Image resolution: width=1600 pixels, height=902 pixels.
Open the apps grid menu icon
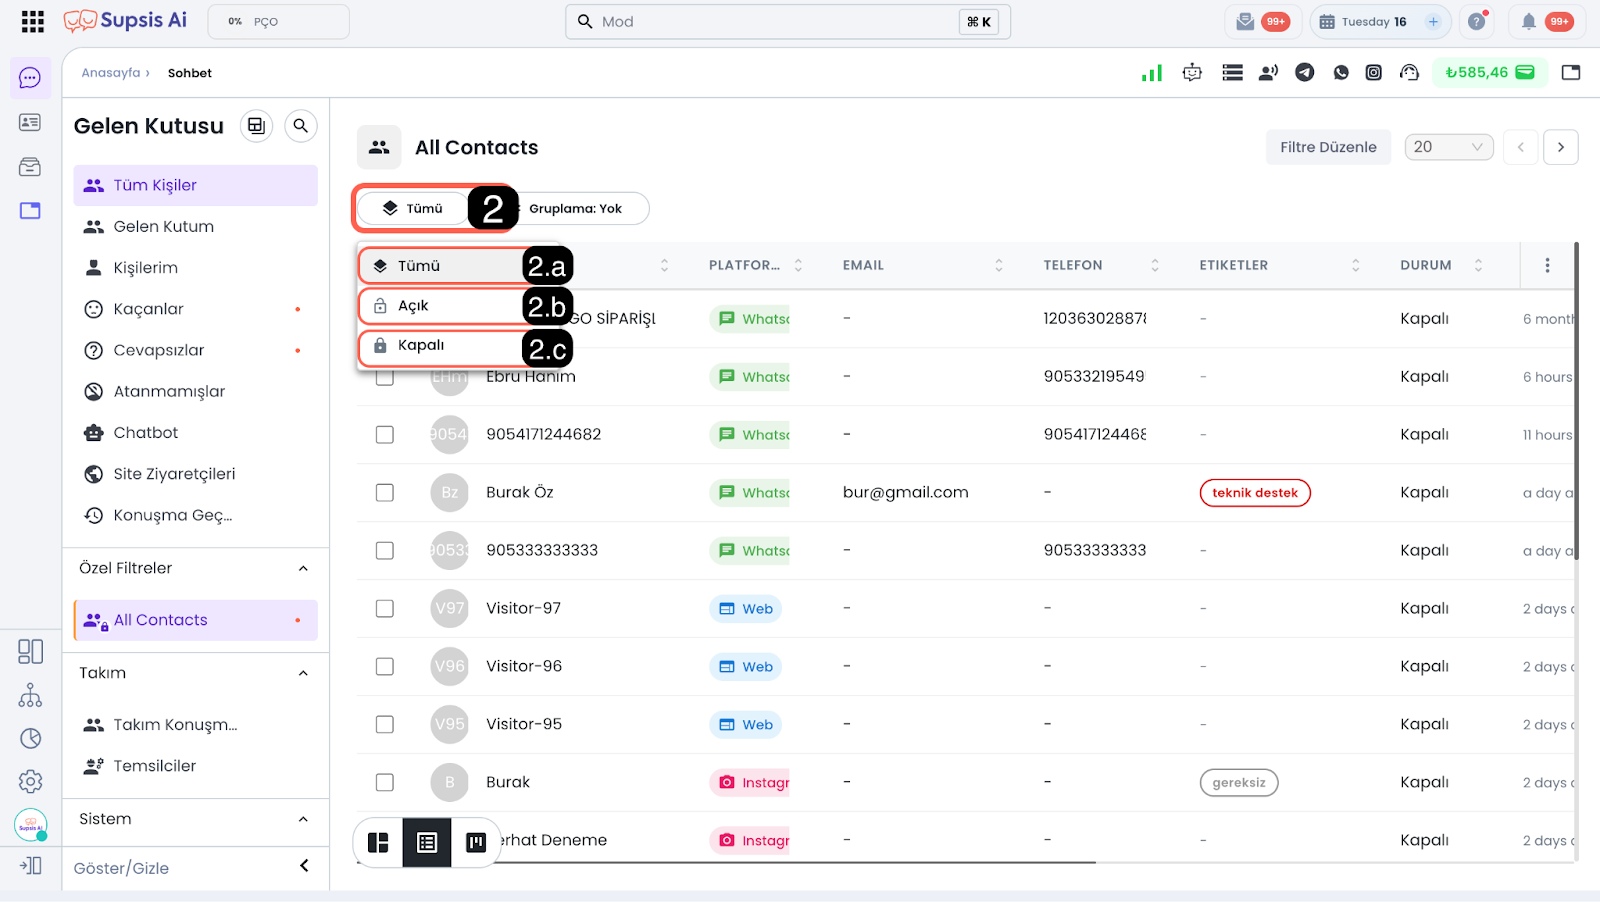32,21
